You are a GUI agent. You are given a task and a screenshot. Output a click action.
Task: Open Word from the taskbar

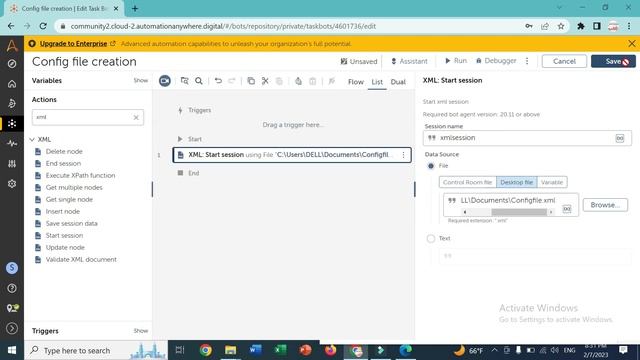click(256, 350)
